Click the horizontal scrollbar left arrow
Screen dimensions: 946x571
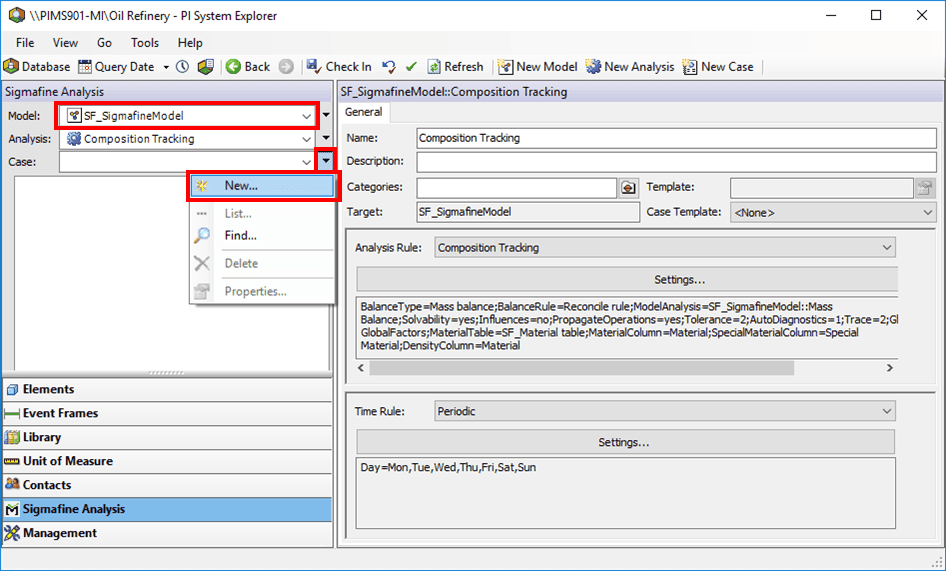(361, 368)
